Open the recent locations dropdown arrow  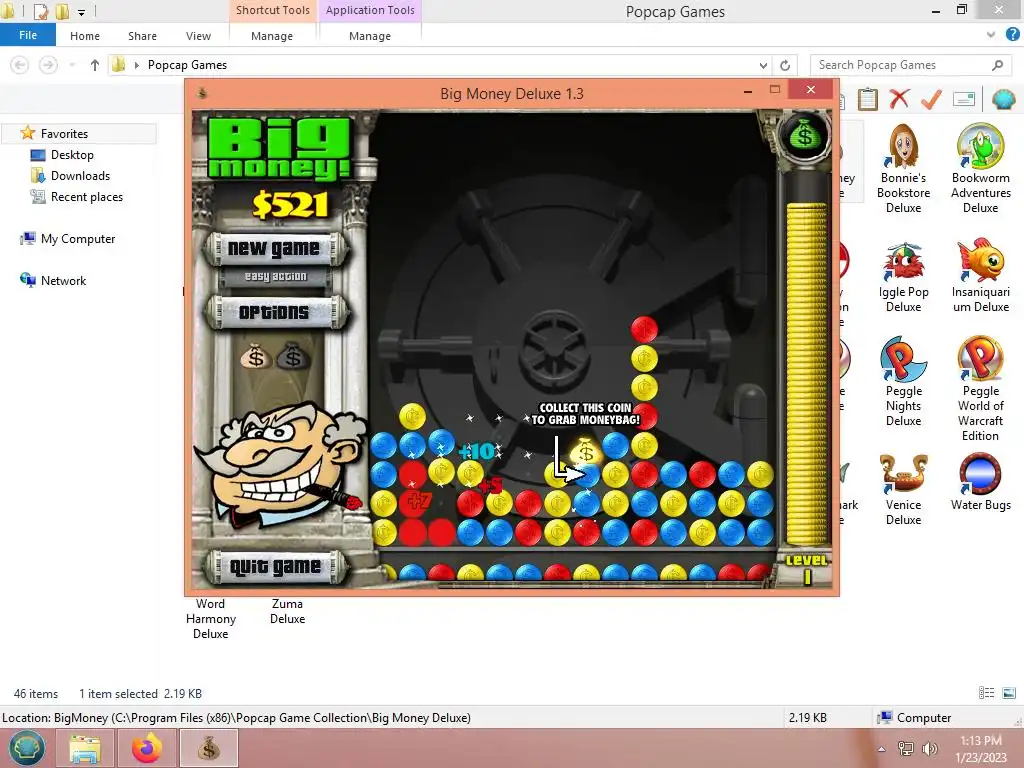(x=72, y=65)
